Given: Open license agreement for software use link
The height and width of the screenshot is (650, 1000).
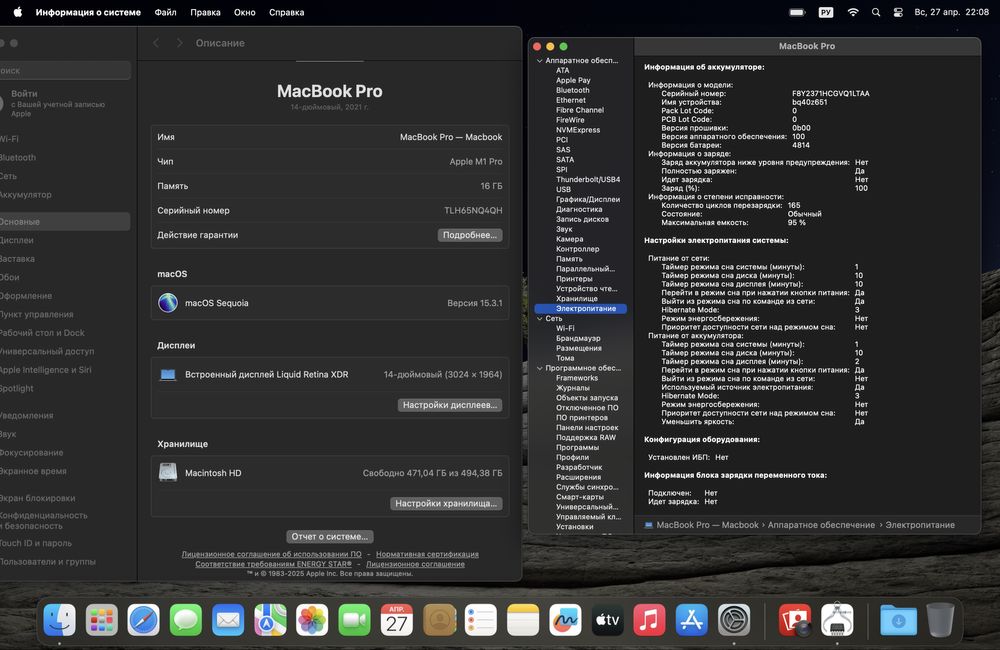Looking at the screenshot, I should (x=271, y=554).
